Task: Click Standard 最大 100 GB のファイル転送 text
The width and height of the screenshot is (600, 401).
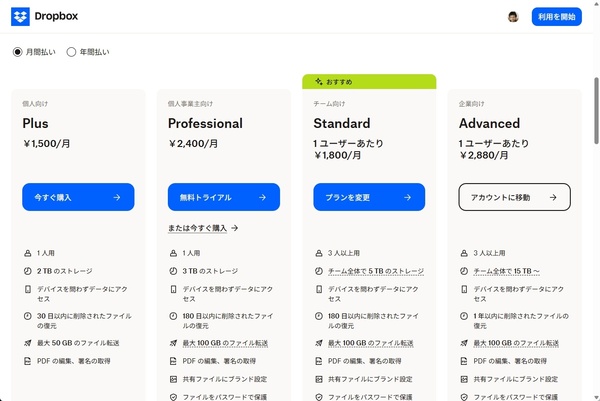Action: [x=370, y=343]
